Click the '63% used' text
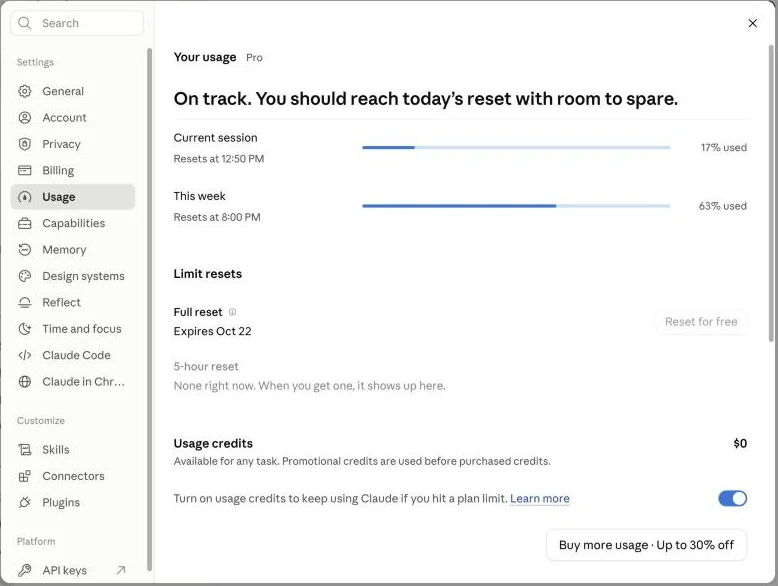778x586 pixels. [x=722, y=206]
